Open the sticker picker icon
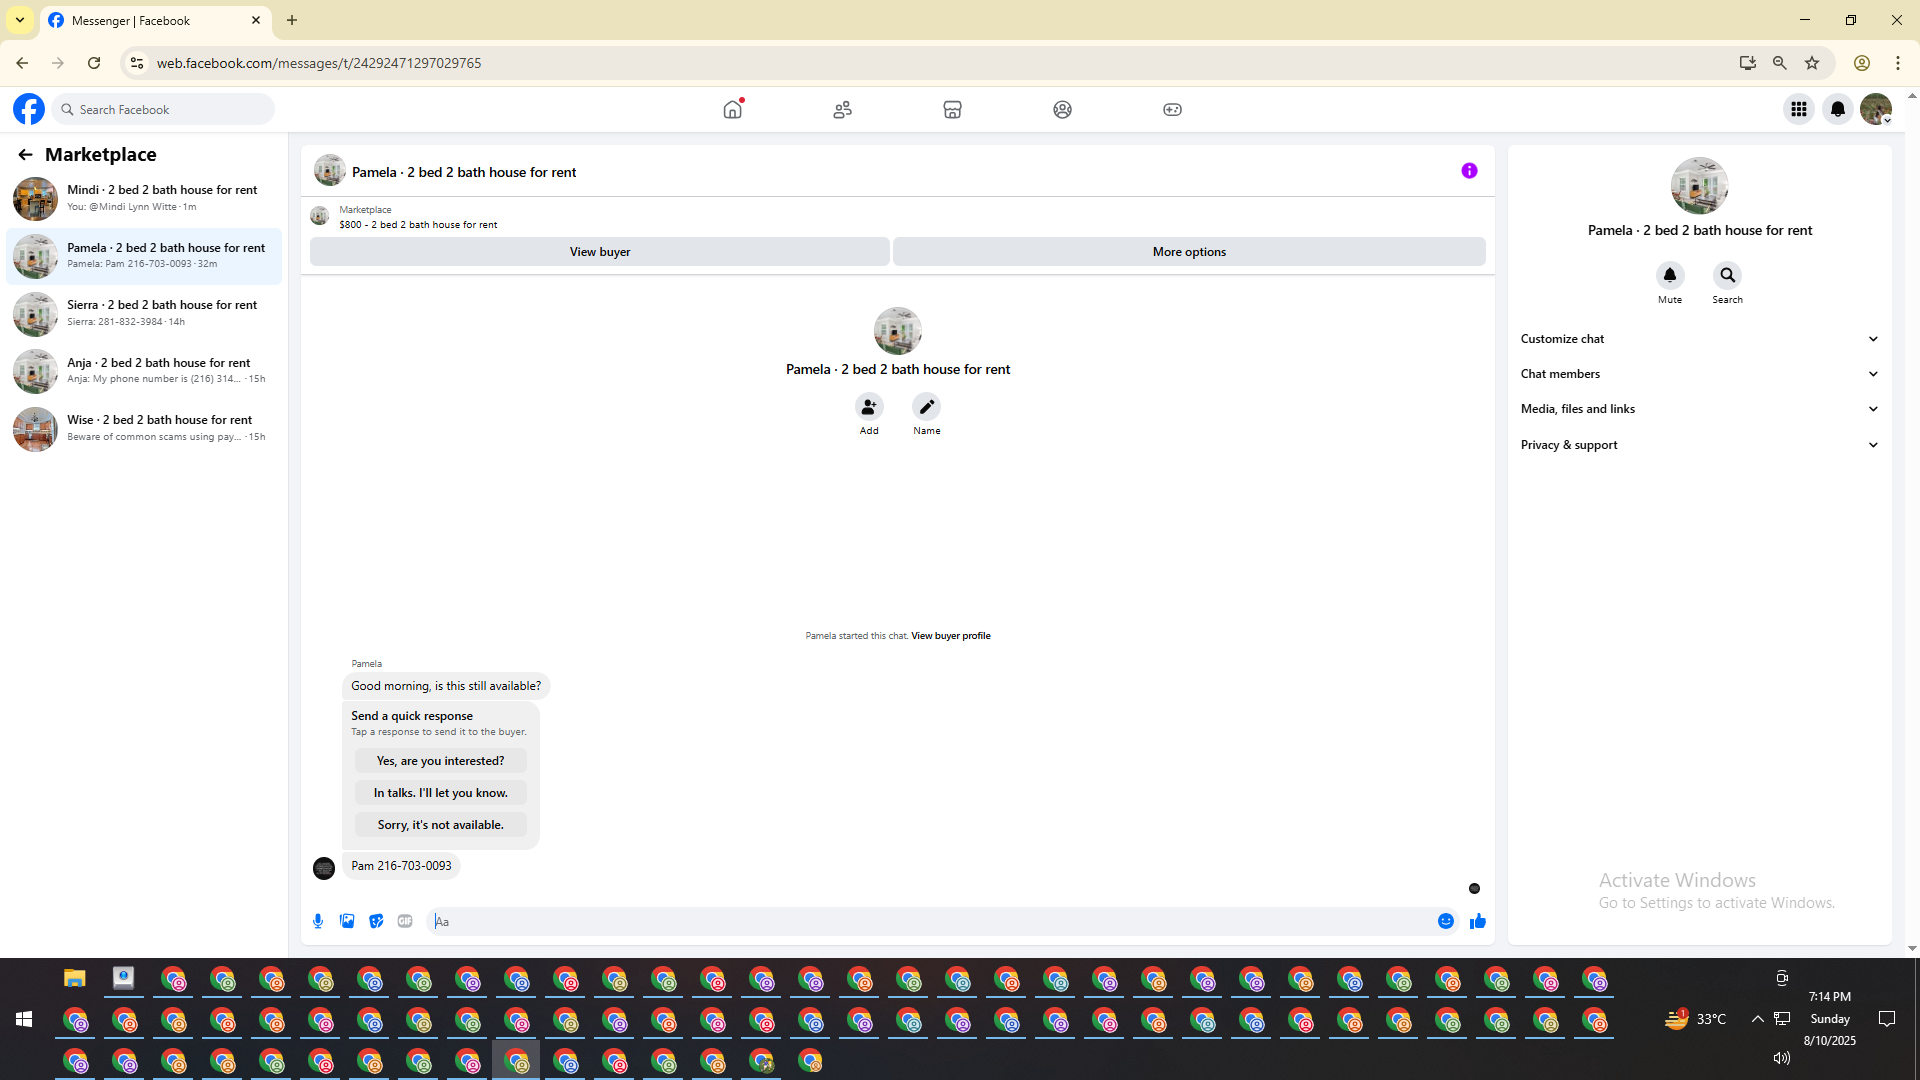The height and width of the screenshot is (1080, 1920). tap(376, 921)
